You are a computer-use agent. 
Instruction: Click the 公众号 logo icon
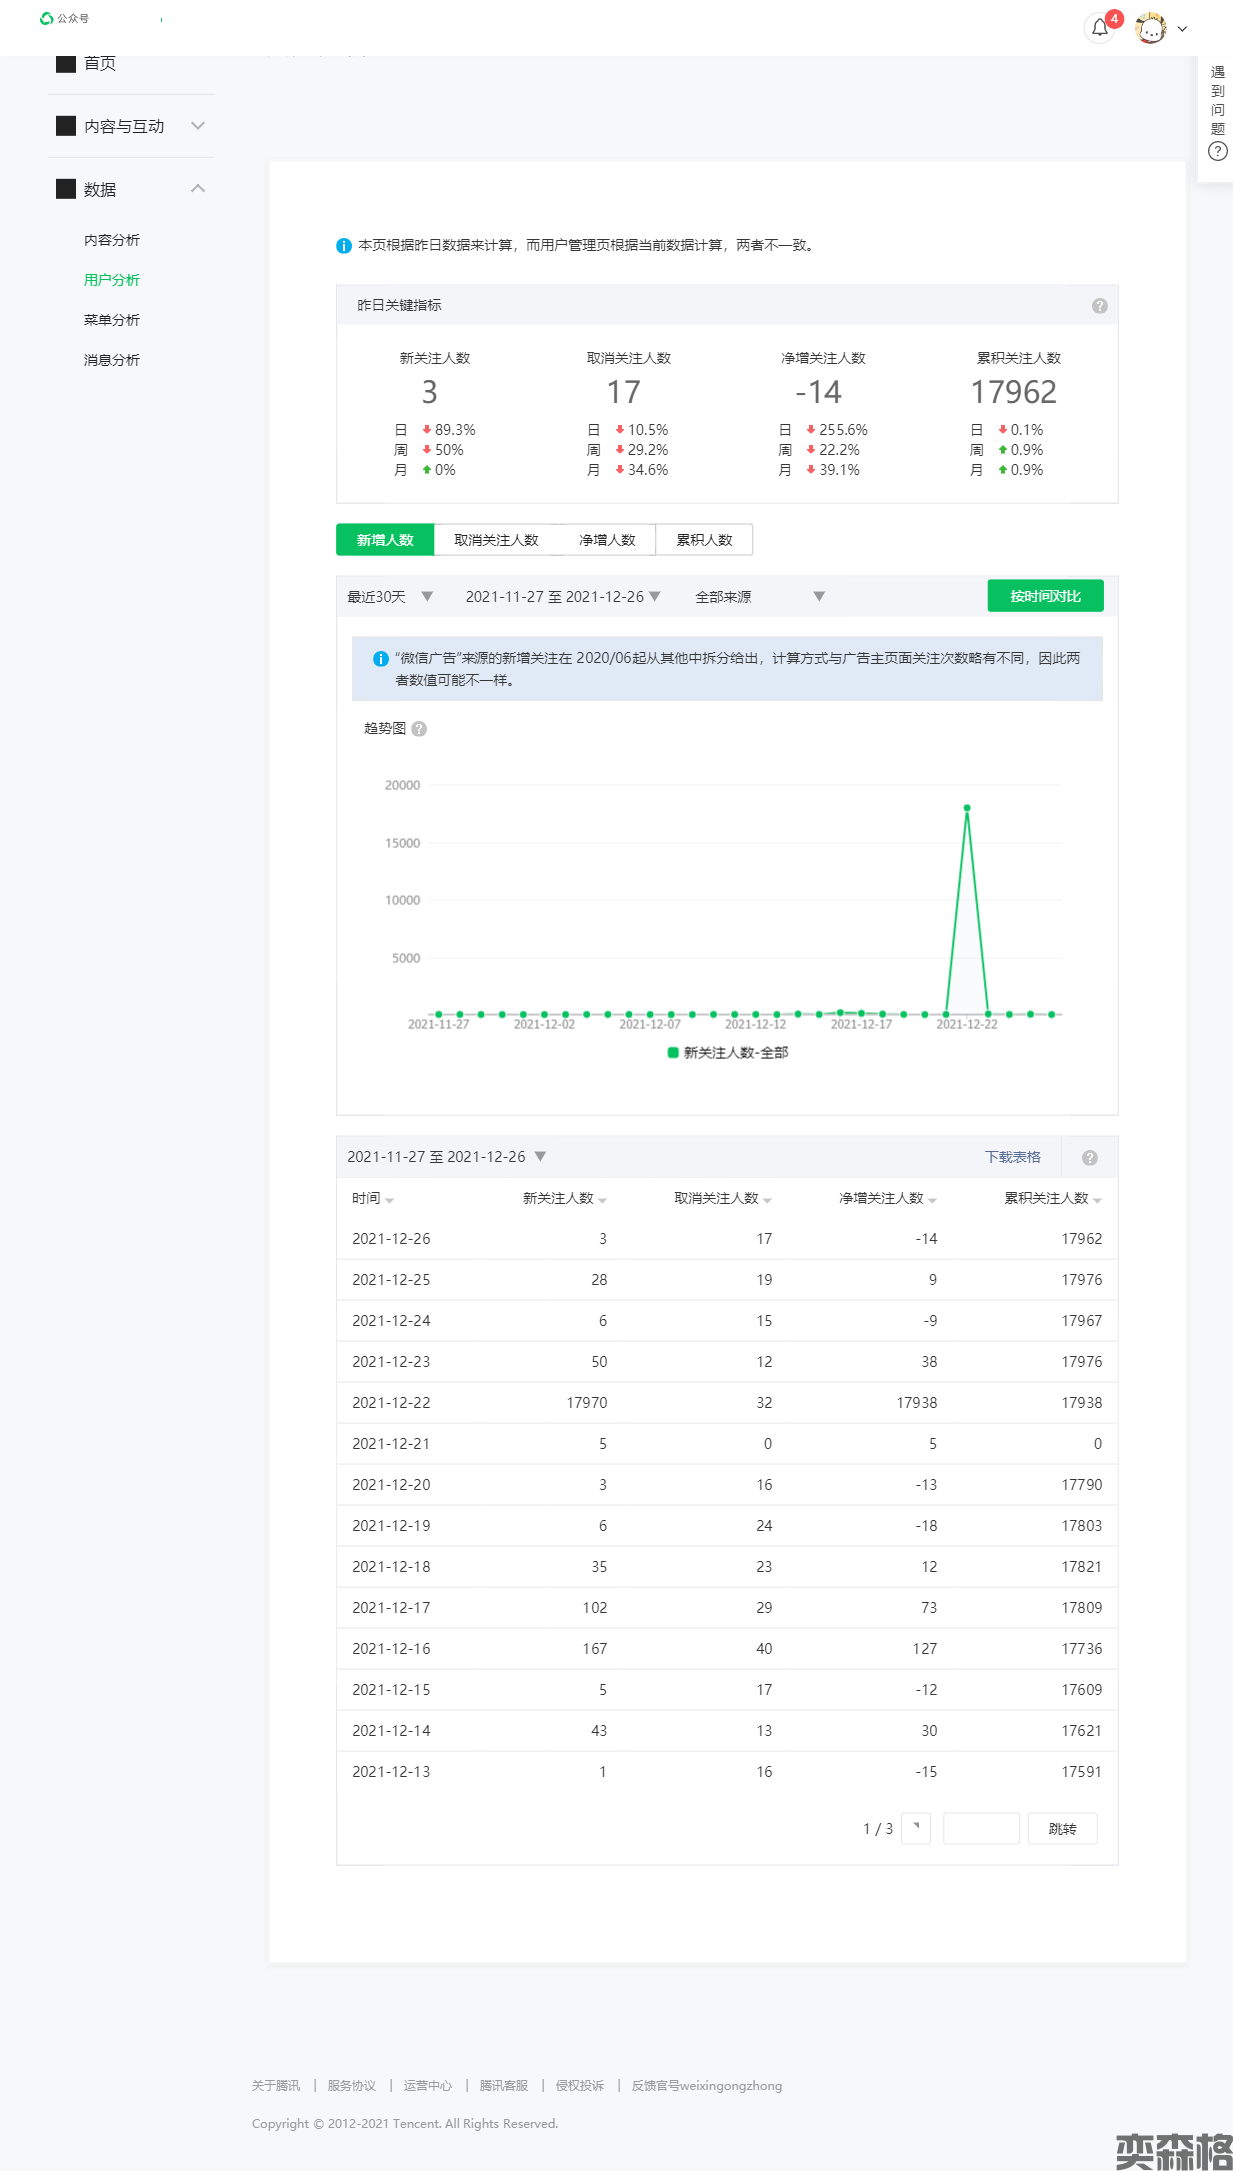tap(46, 18)
